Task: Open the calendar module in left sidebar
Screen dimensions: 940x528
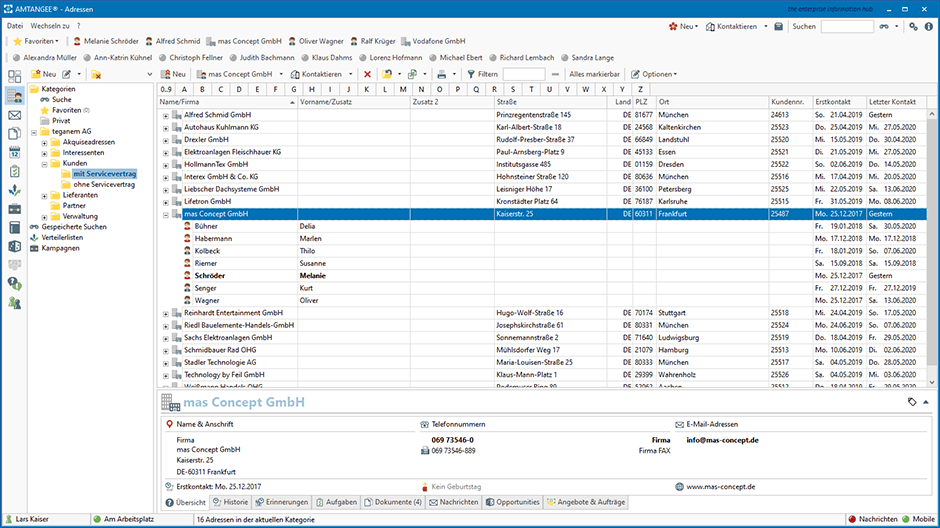Action: 15,152
